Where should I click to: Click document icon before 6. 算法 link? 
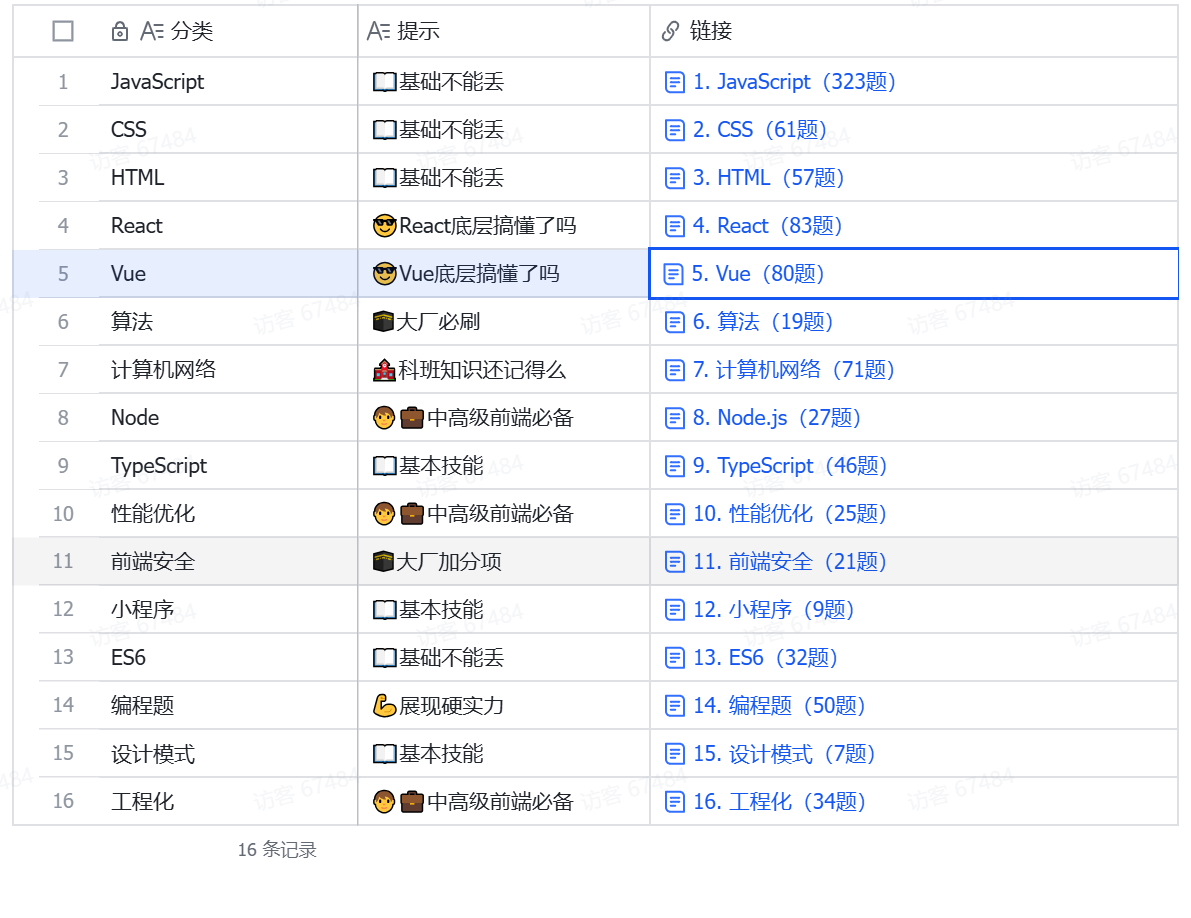(x=674, y=322)
